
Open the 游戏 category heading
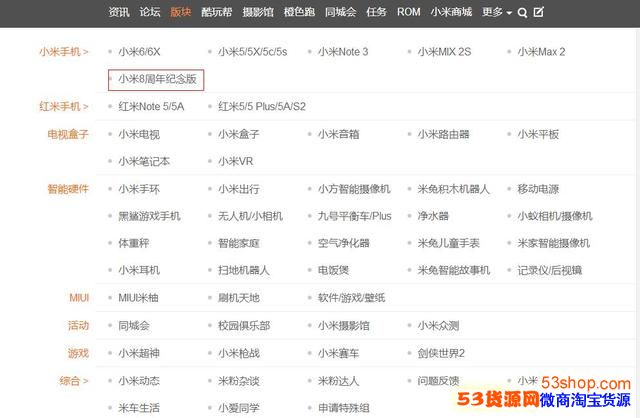[78, 353]
